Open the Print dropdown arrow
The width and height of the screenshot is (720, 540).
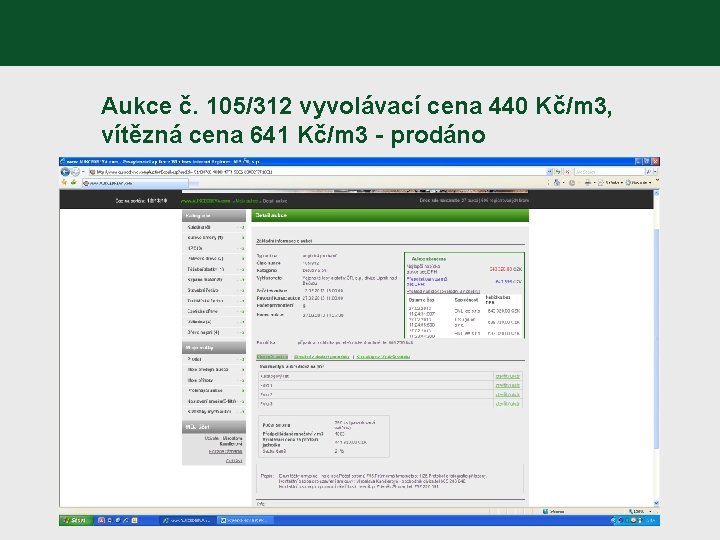594,183
